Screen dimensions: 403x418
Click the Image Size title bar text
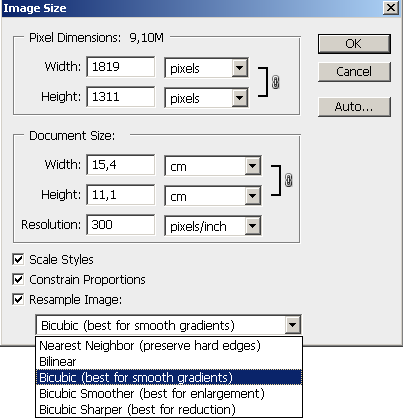(35, 8)
